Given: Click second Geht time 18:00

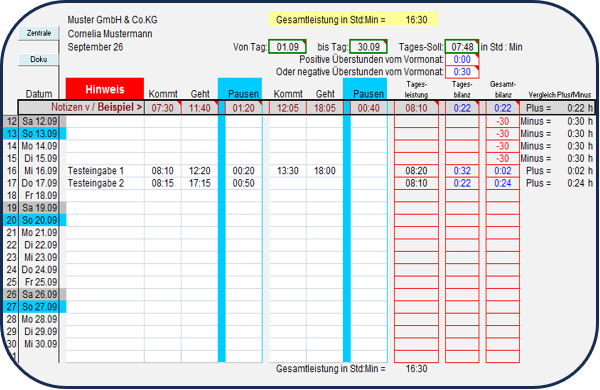Looking at the screenshot, I should pos(325,171).
